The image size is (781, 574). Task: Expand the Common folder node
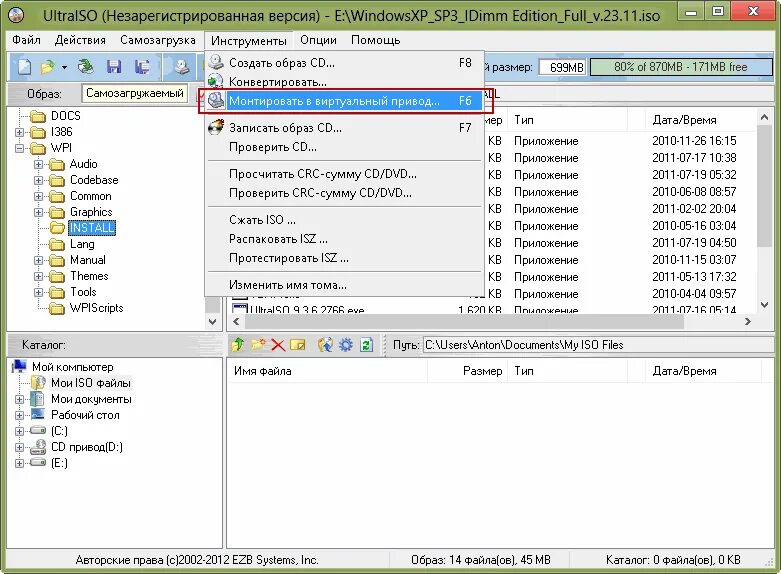(x=38, y=196)
